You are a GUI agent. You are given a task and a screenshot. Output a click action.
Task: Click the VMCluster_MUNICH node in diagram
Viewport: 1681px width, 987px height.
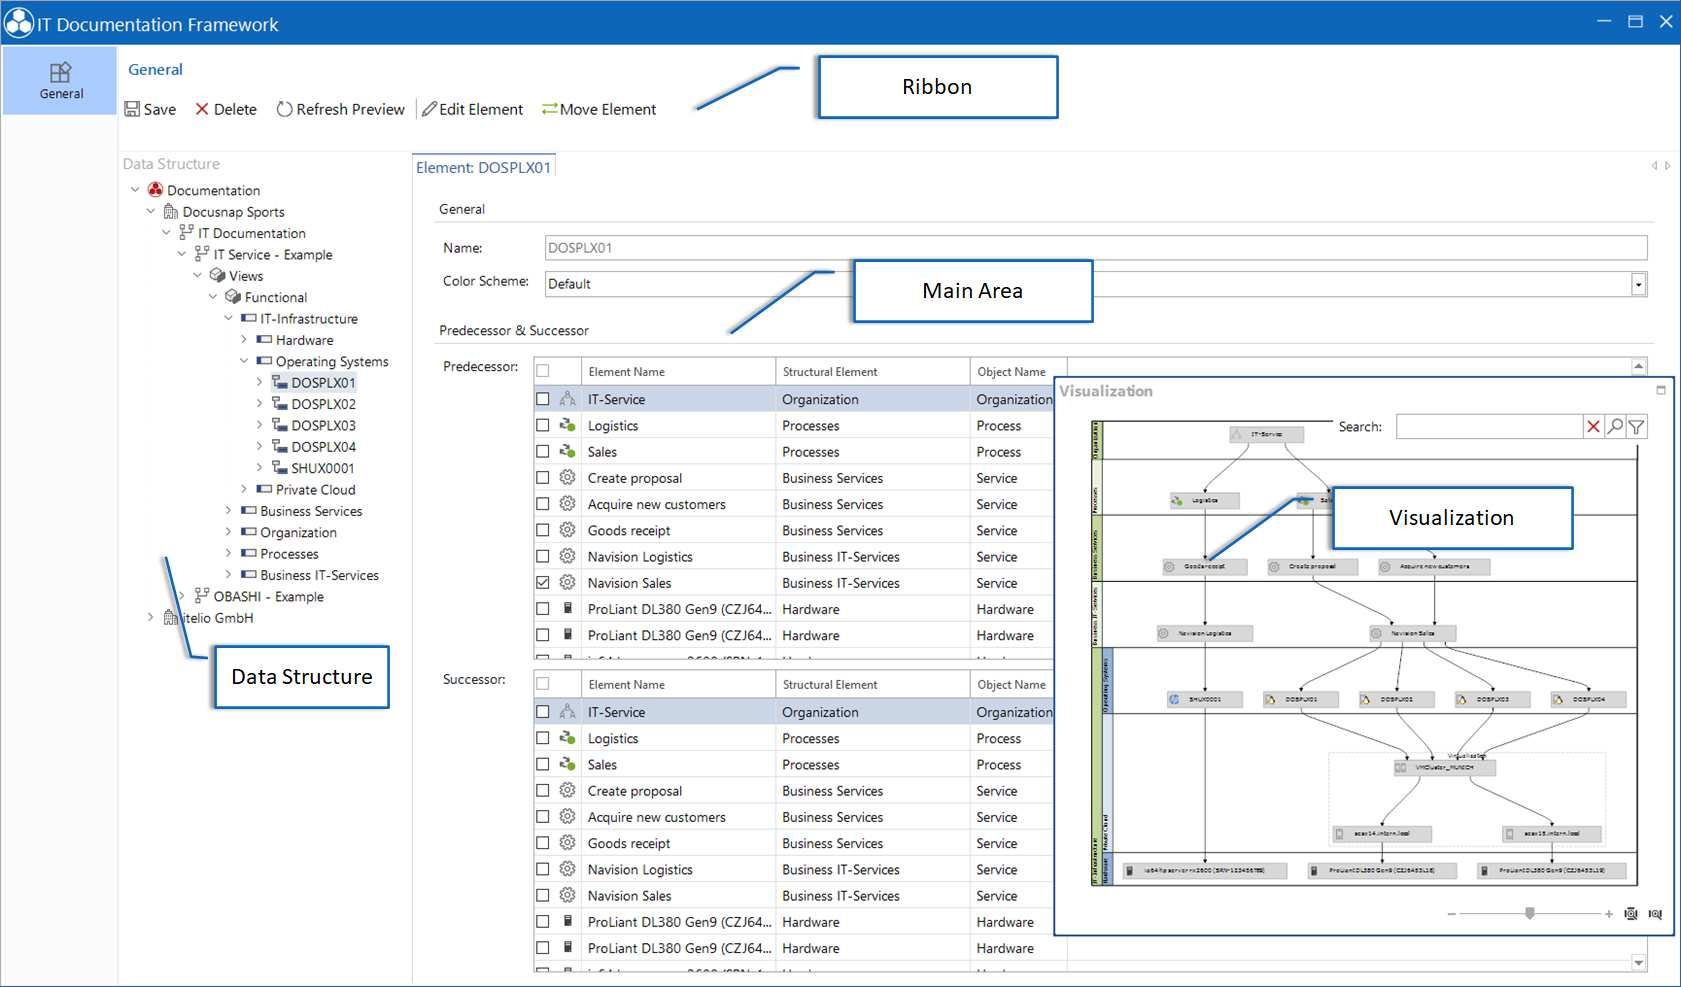(x=1445, y=767)
